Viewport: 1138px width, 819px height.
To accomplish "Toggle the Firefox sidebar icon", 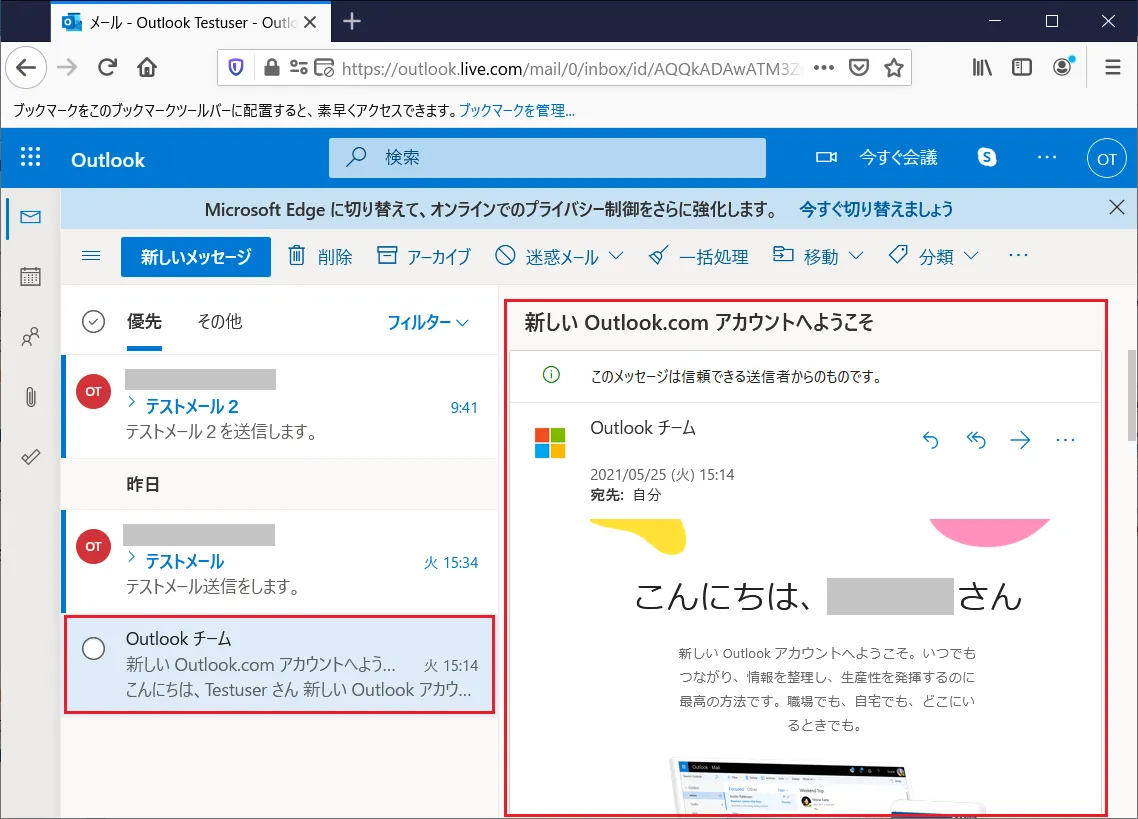I will pyautogui.click(x=1022, y=68).
